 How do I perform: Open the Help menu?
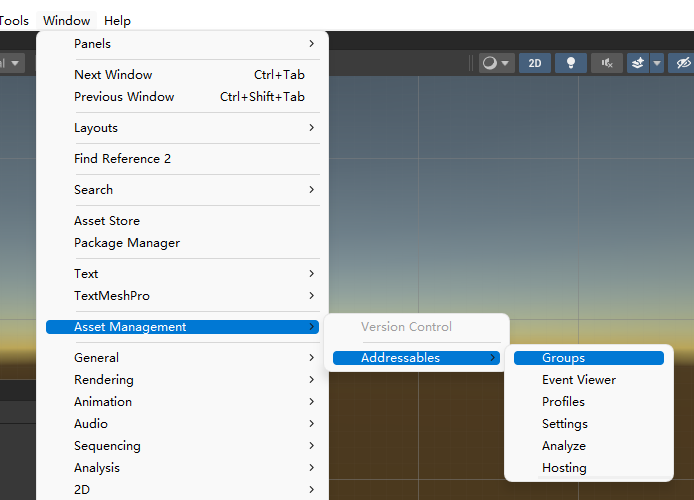click(117, 21)
